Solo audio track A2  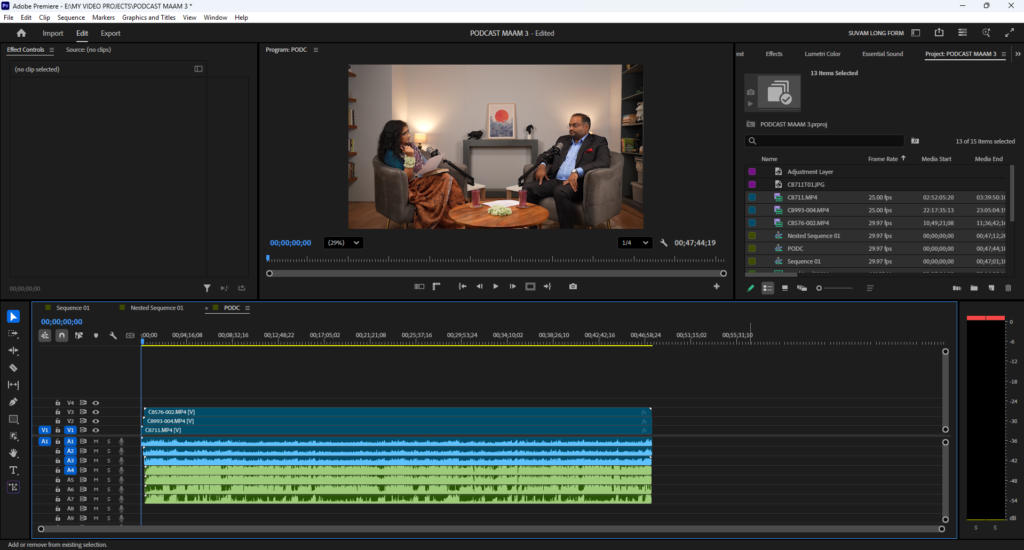click(108, 451)
